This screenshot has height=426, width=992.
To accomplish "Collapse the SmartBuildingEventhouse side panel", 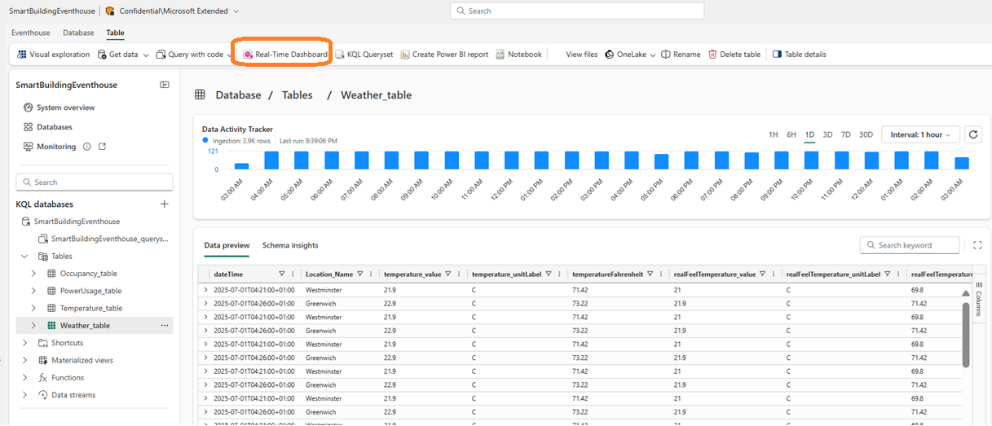I will coord(164,85).
